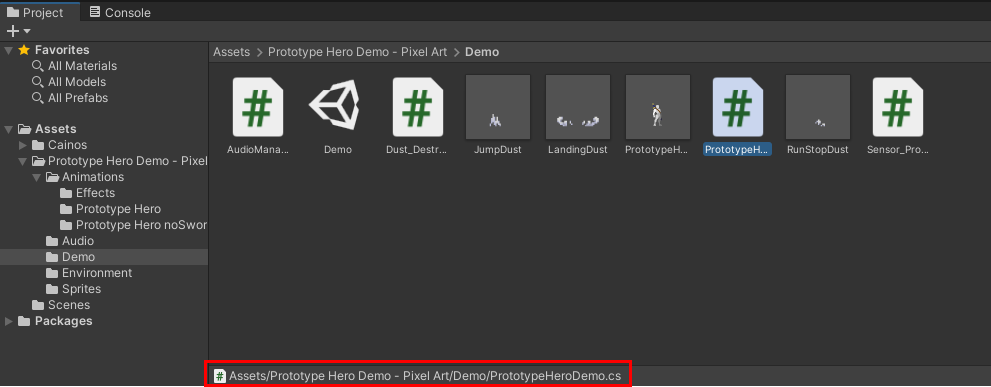Click the script icon in the footer path bar
Screen dimensions: 991x387
(x=220, y=376)
